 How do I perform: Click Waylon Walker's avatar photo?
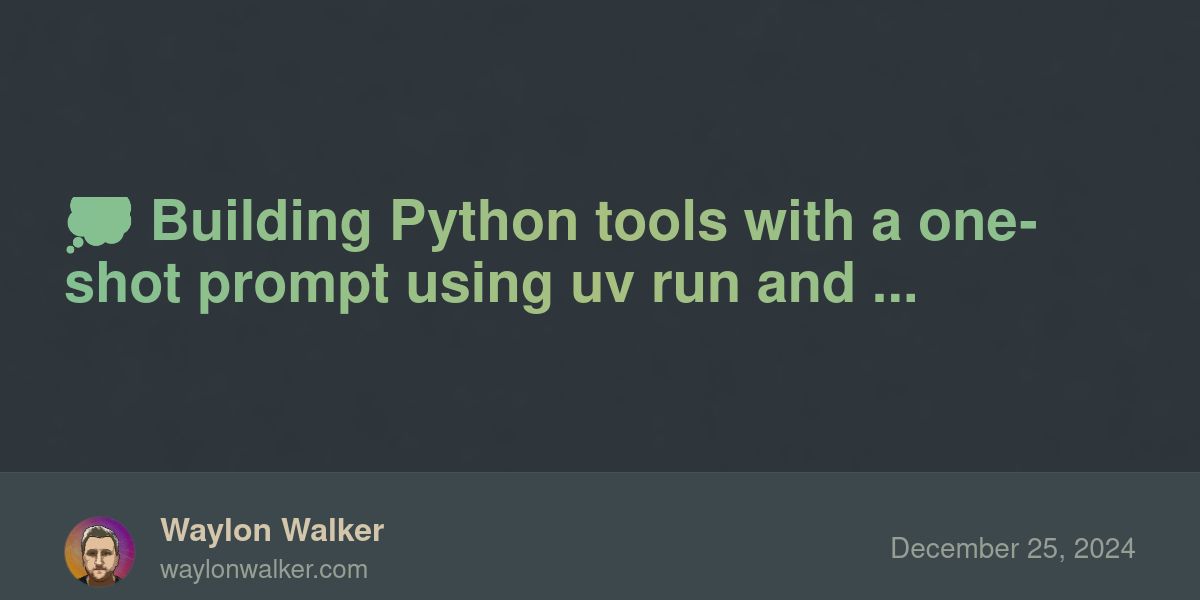click(100, 551)
